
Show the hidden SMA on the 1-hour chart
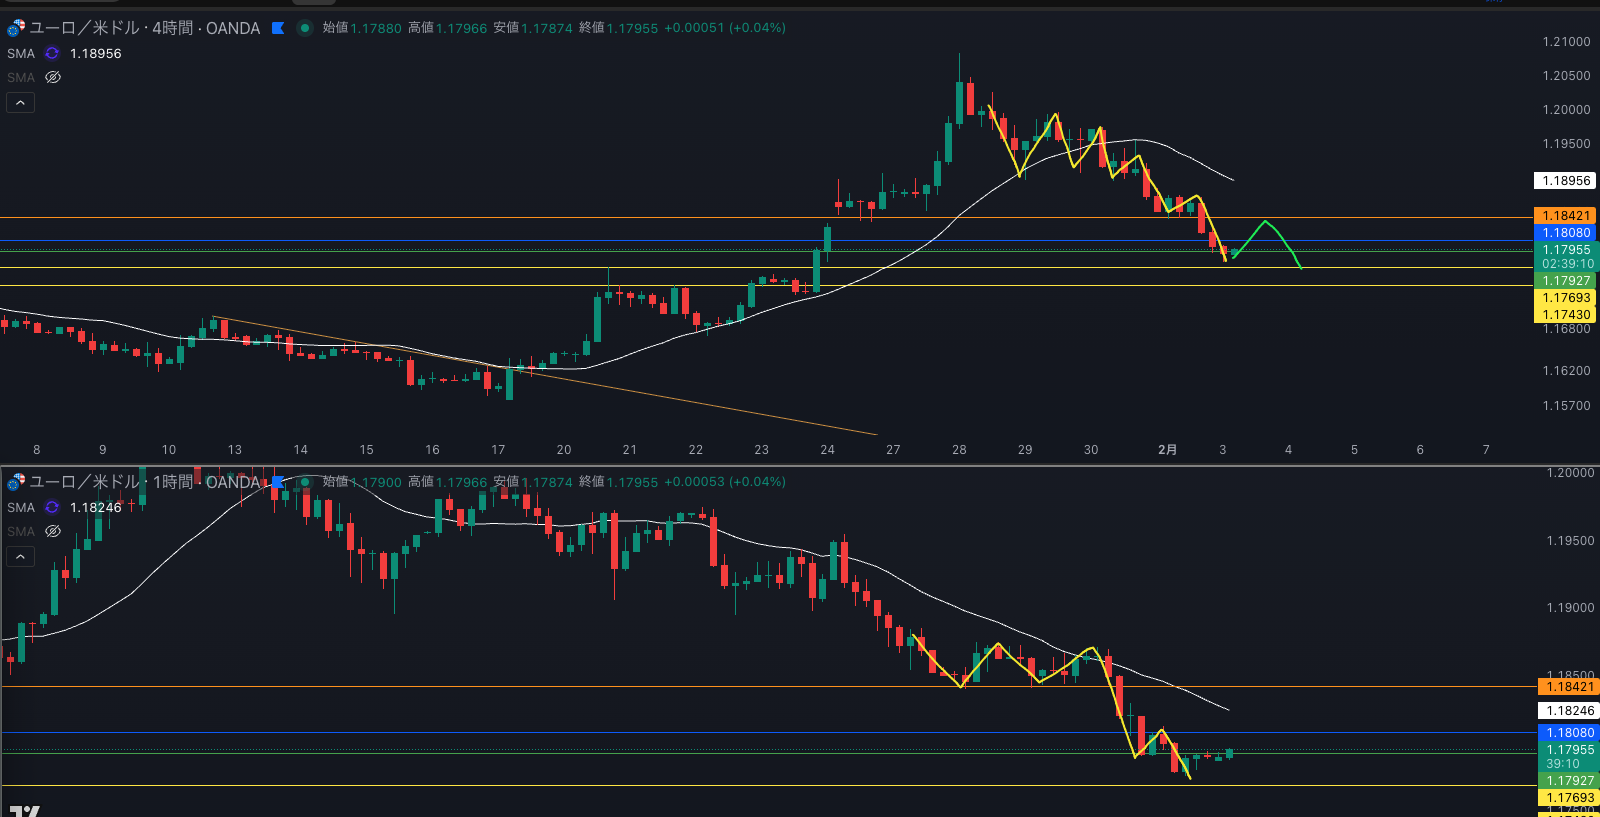point(53,532)
